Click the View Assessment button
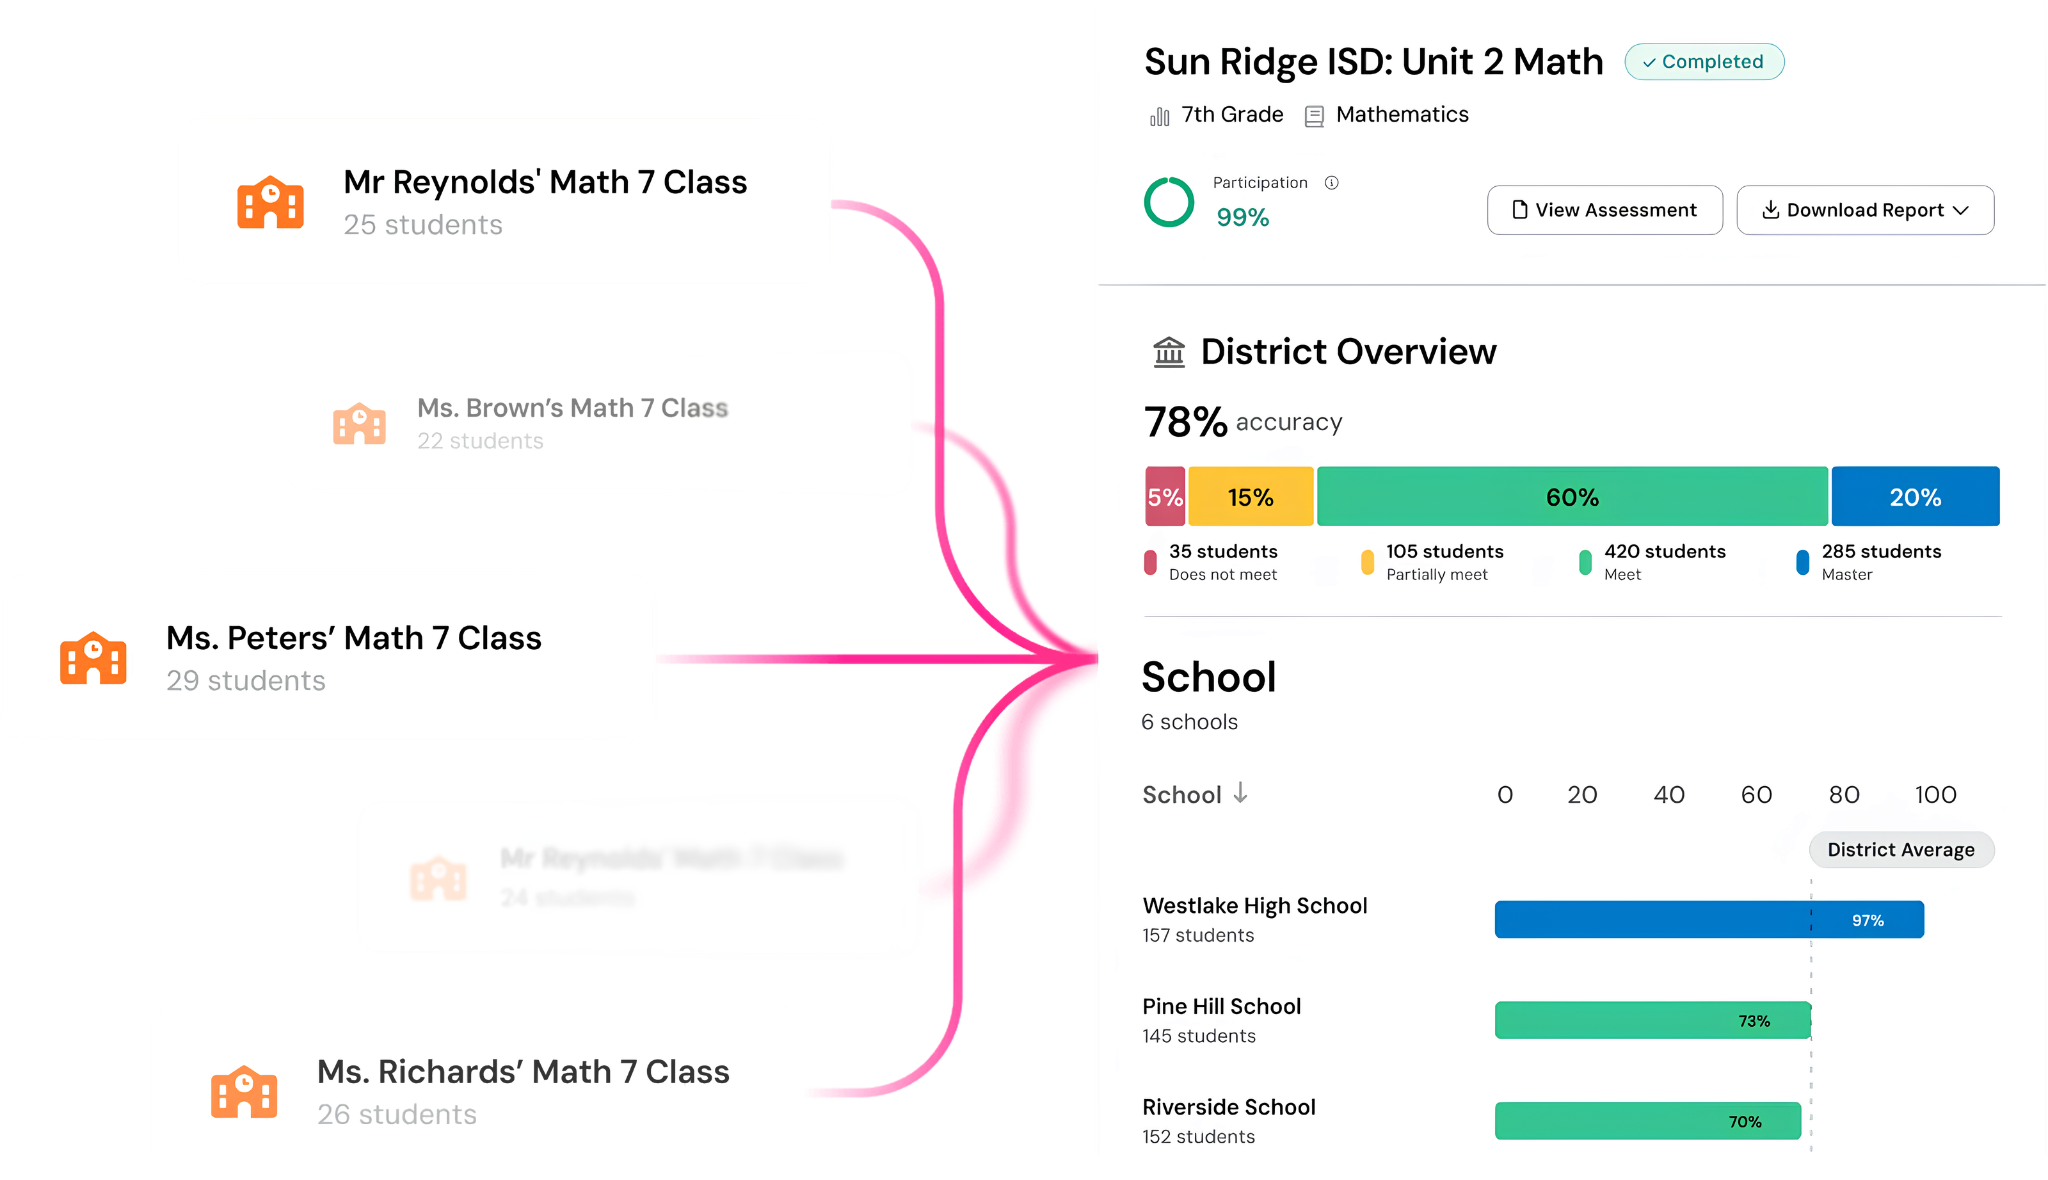 (1605, 210)
